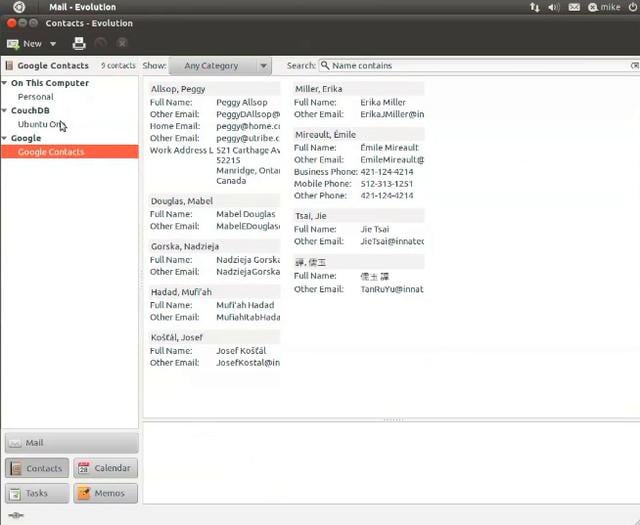Open the Any Category dropdown

click(220, 66)
